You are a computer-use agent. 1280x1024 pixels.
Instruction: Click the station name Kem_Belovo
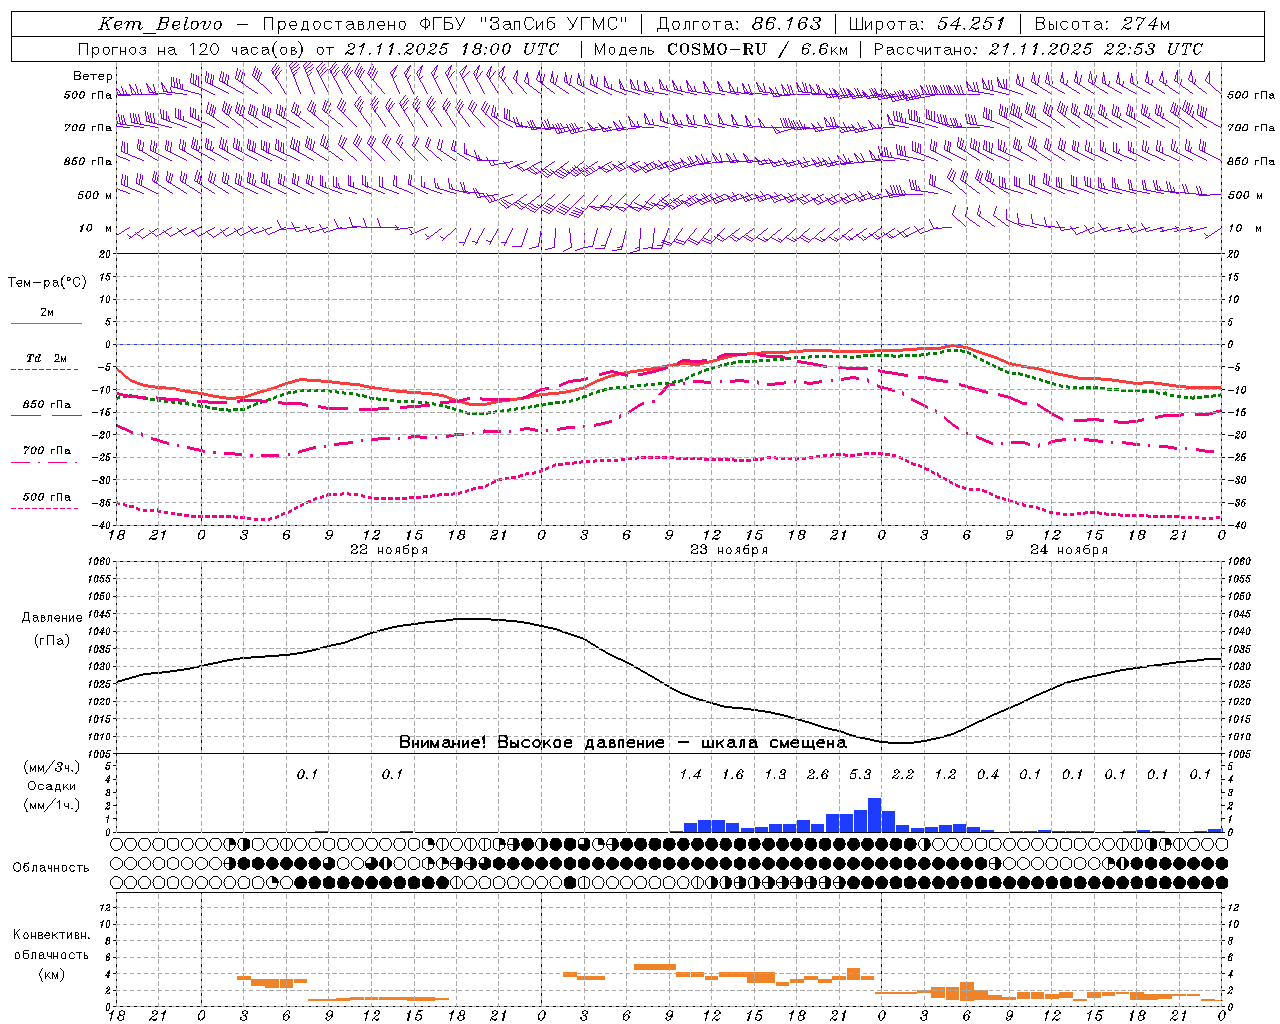[161, 24]
